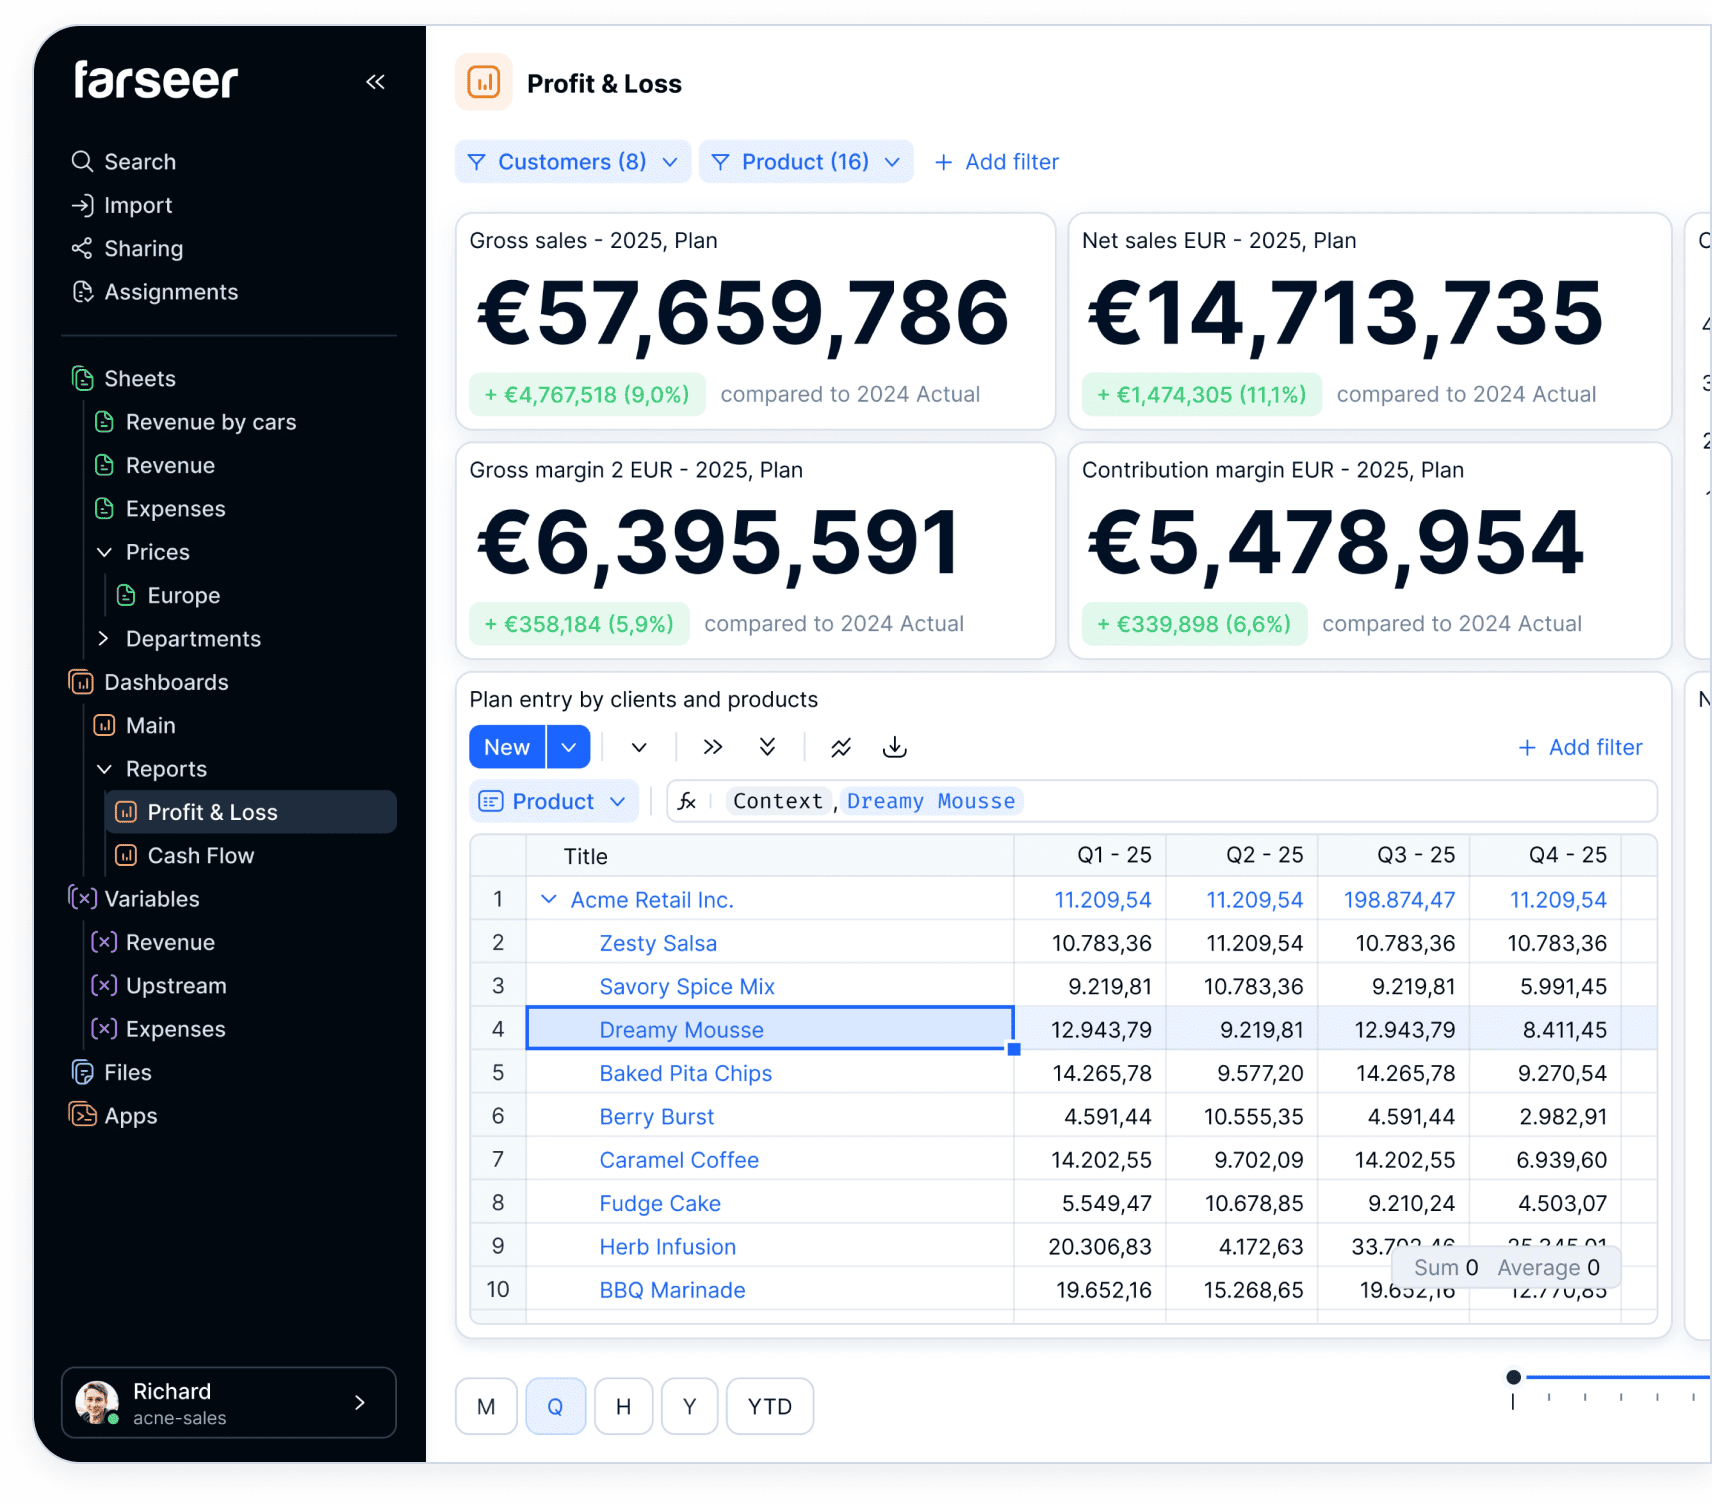Click the trend chart toolbar icon

tap(841, 747)
